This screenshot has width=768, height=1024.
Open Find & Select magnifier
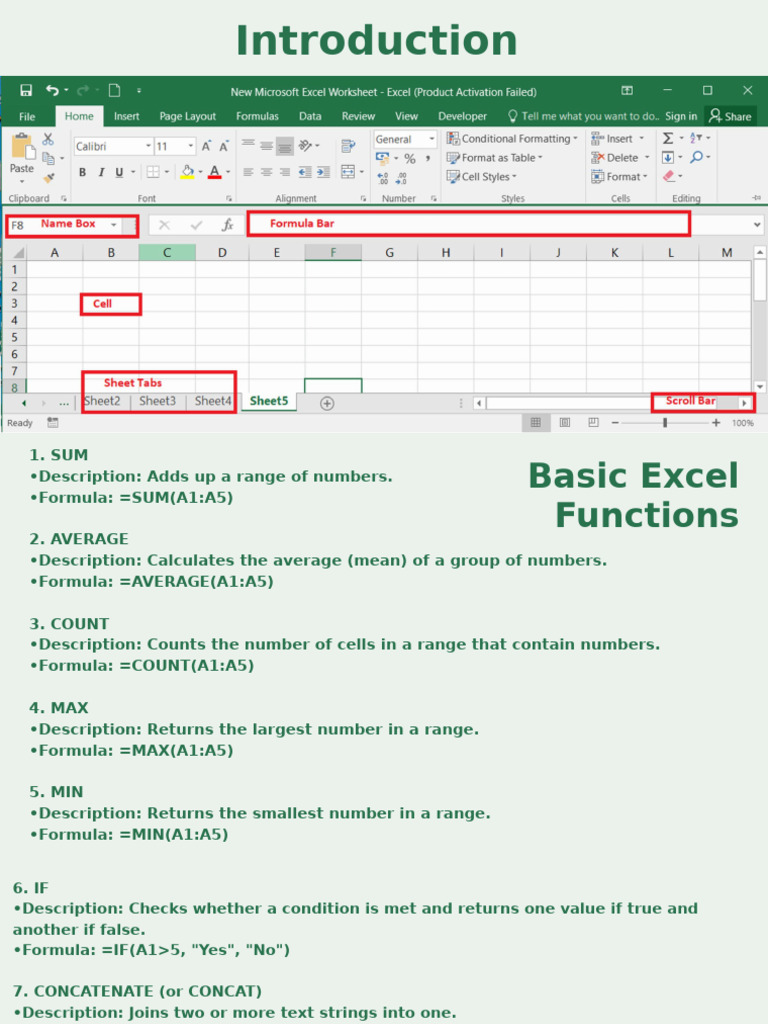pyautogui.click(x=697, y=157)
